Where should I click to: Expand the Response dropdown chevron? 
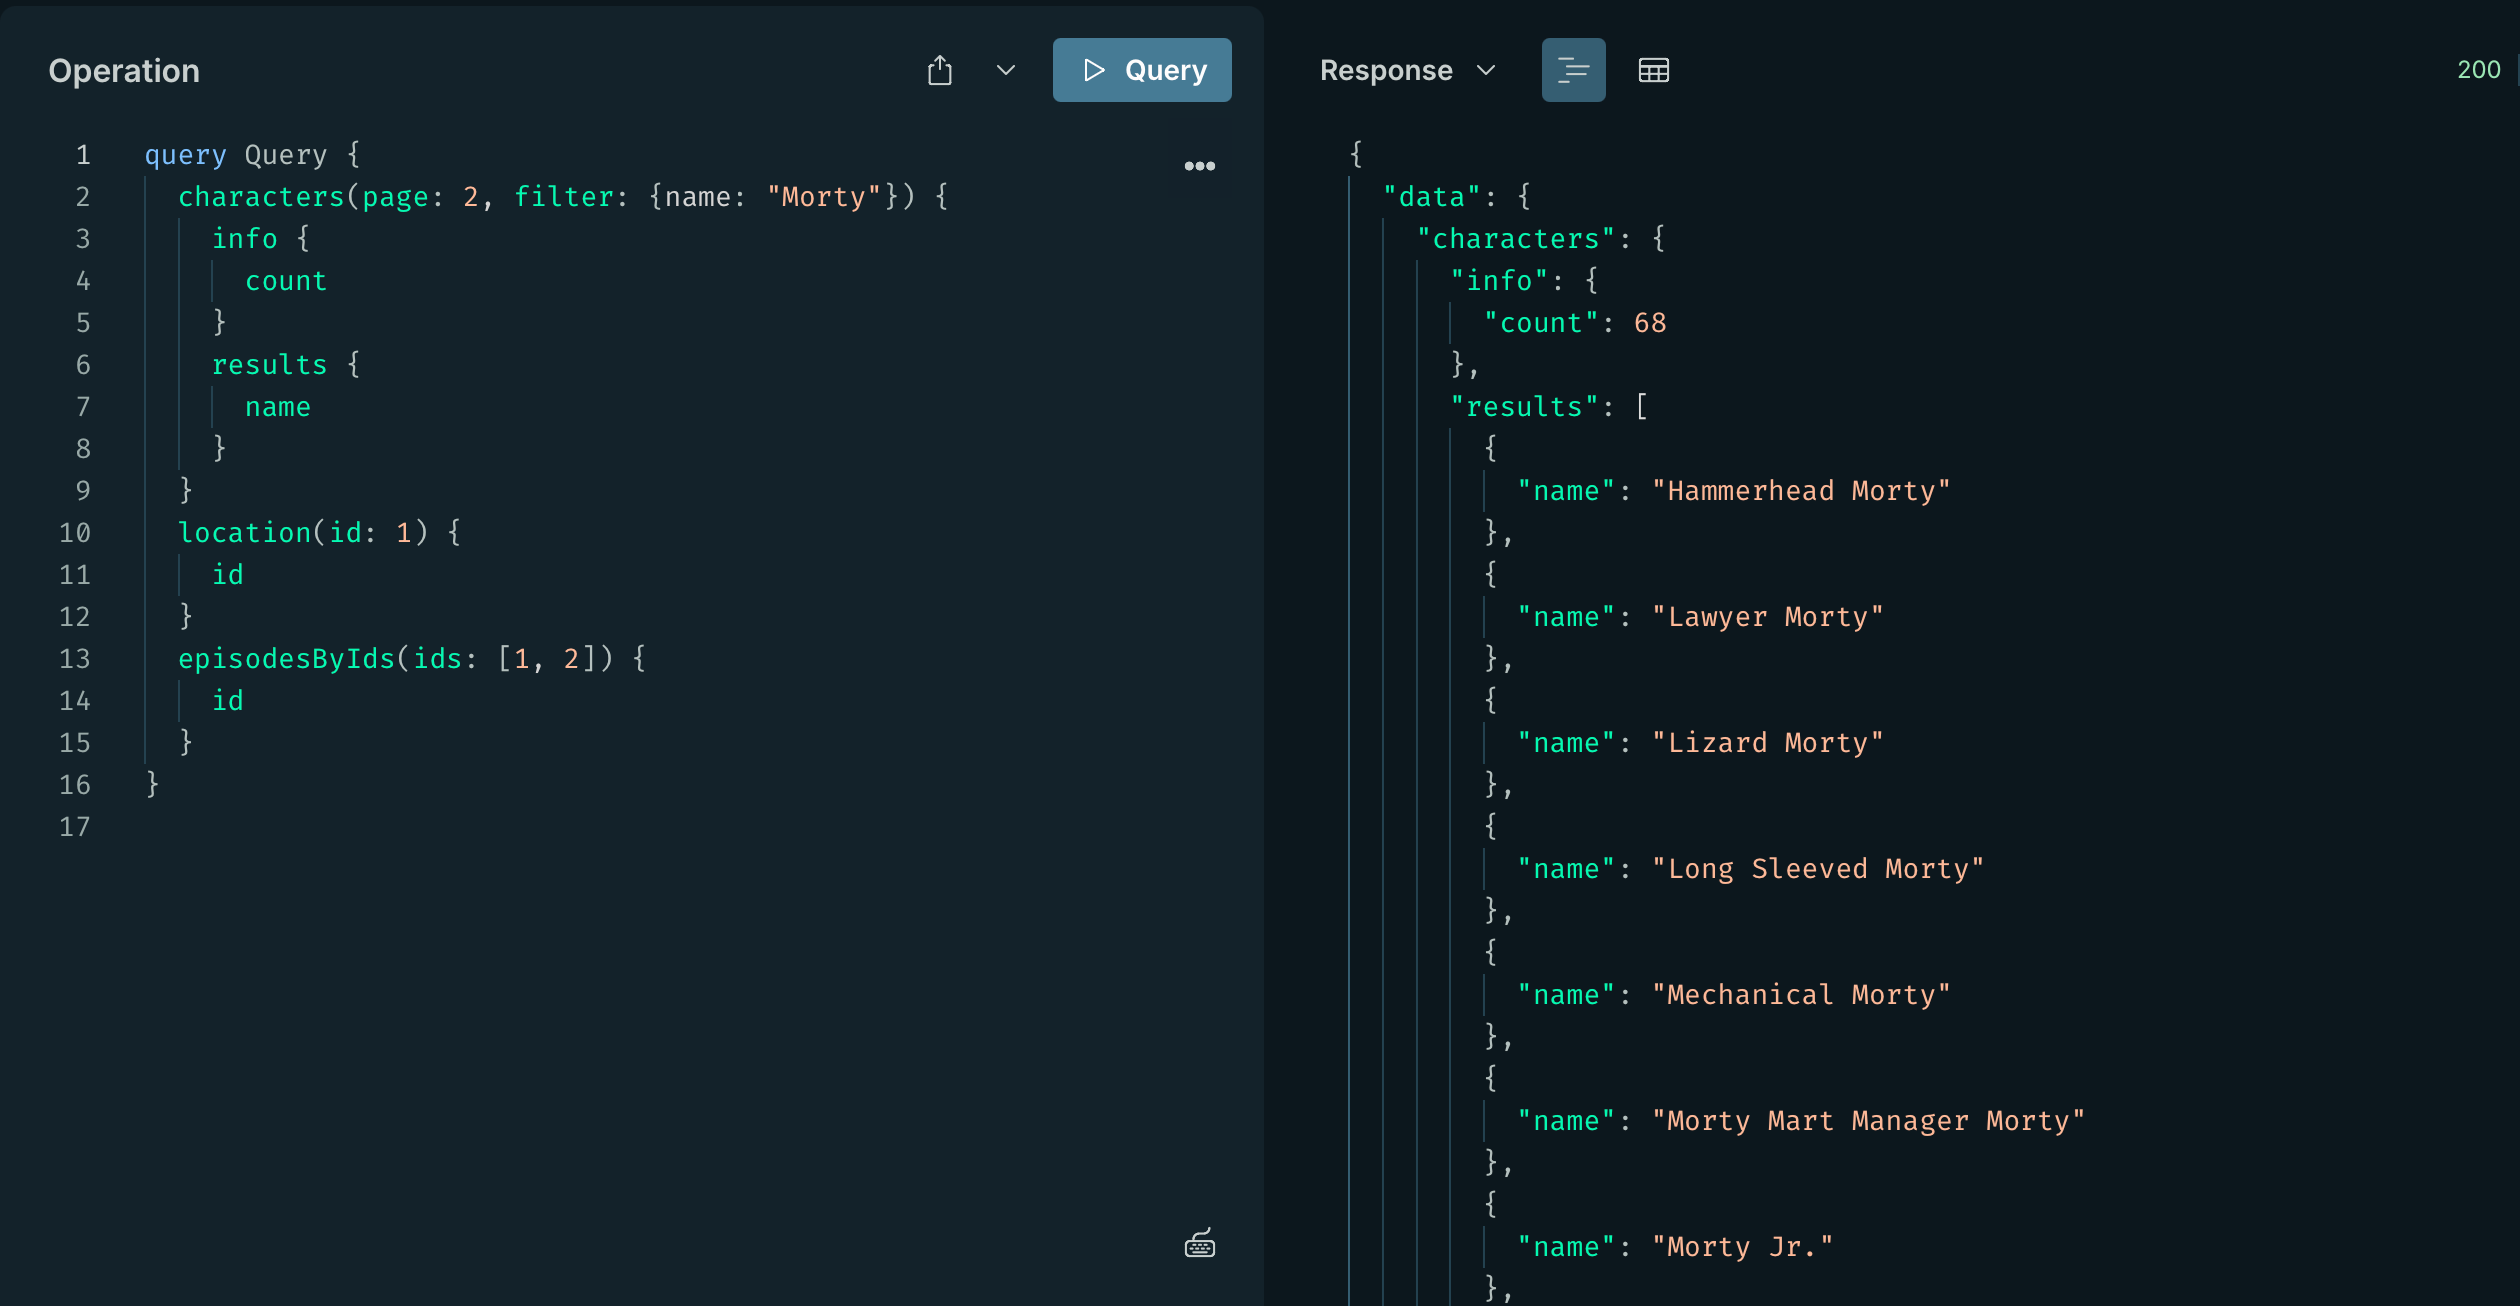1486,70
